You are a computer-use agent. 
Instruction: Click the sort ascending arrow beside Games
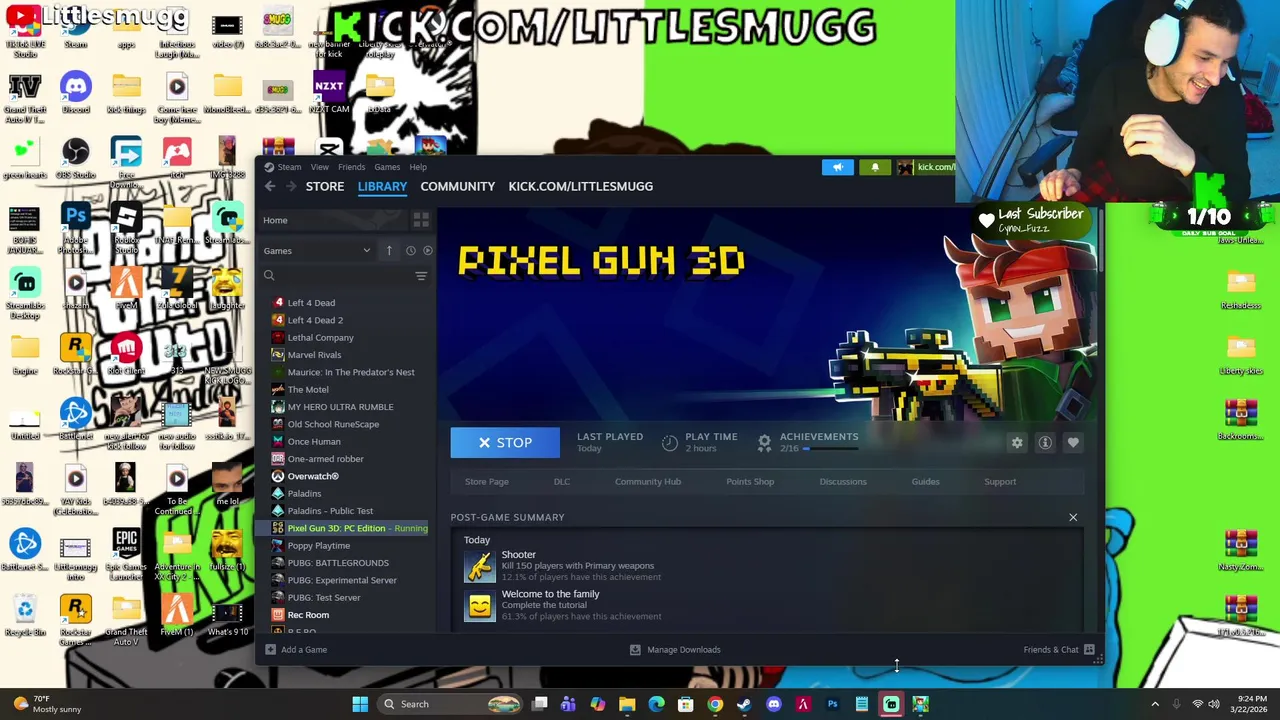click(x=389, y=251)
